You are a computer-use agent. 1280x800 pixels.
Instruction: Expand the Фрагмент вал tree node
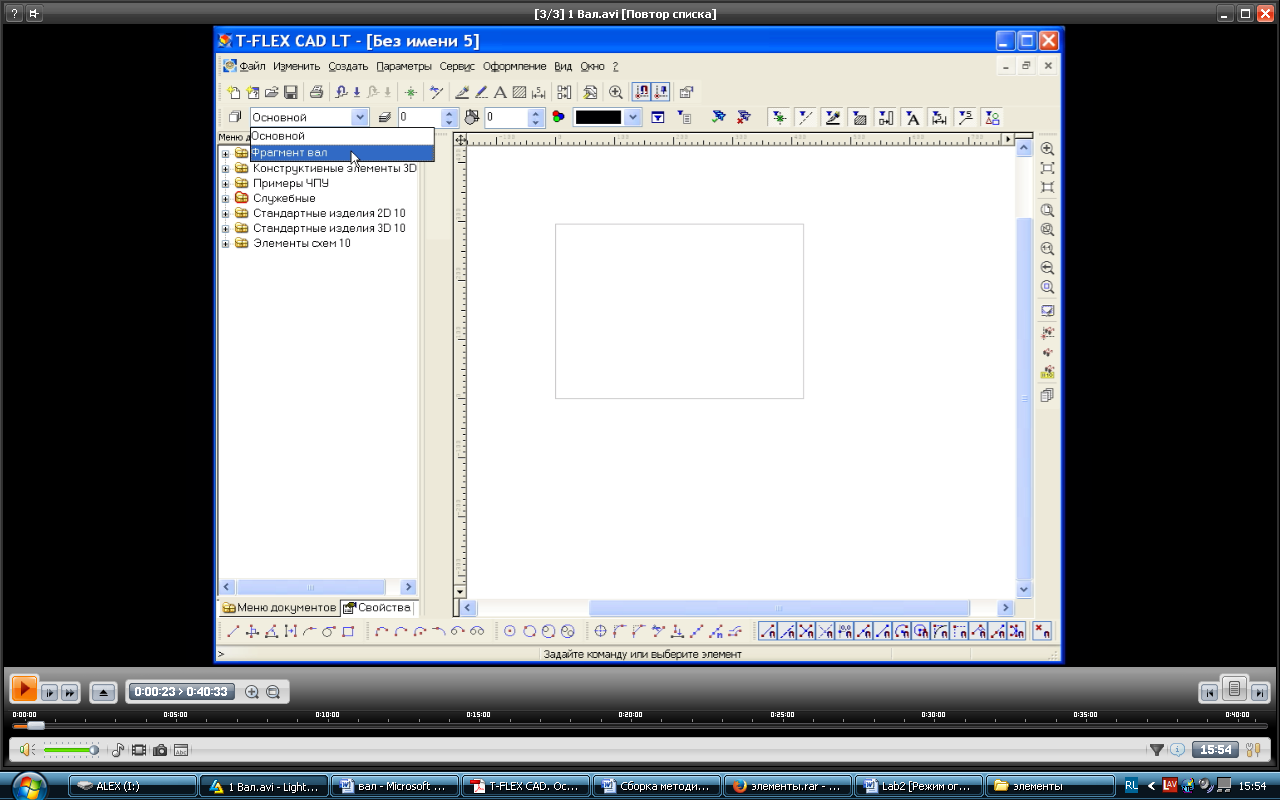[x=226, y=154]
